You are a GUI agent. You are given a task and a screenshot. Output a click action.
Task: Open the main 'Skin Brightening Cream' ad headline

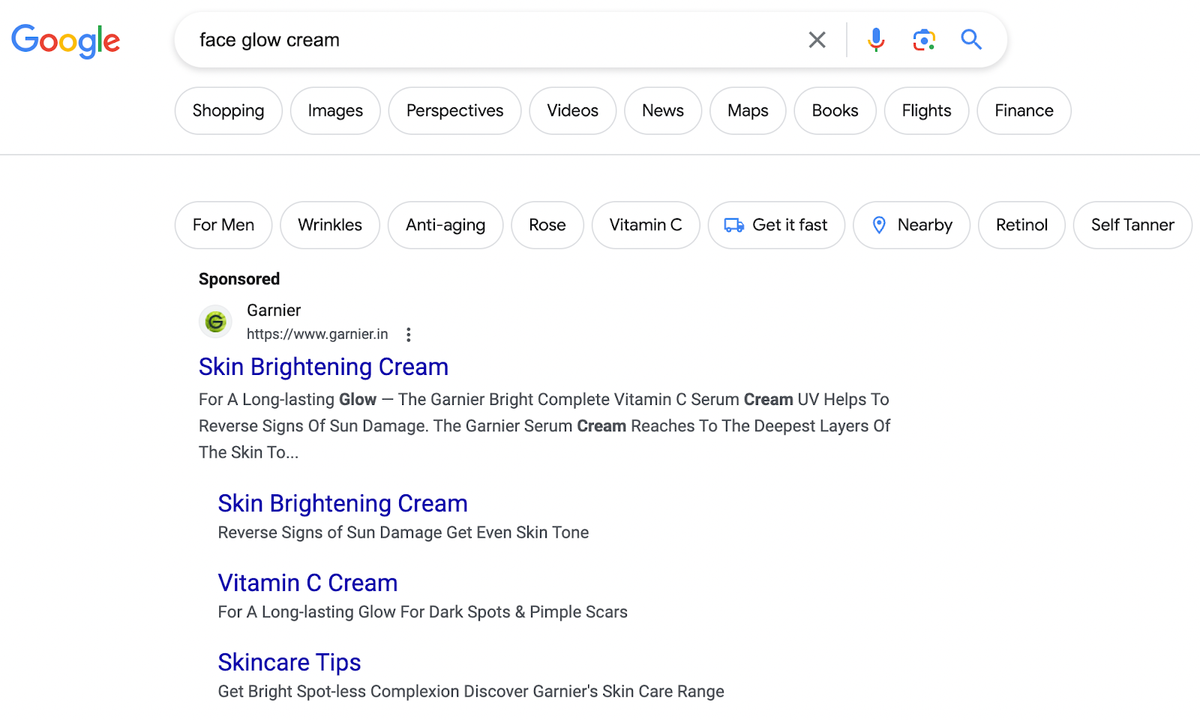323,367
